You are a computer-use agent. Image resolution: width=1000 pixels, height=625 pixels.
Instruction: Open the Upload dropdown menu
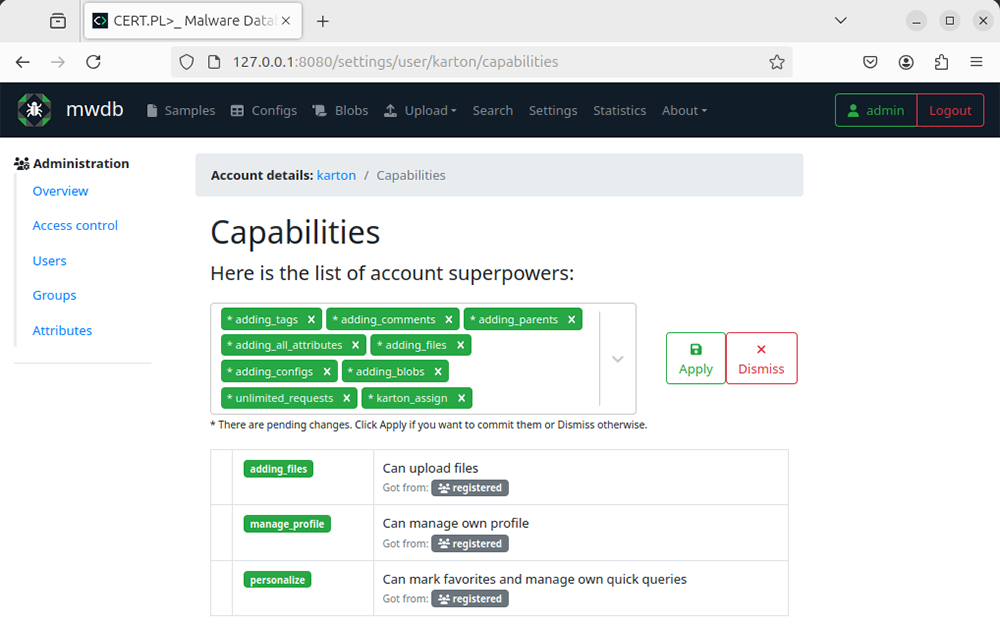point(420,111)
